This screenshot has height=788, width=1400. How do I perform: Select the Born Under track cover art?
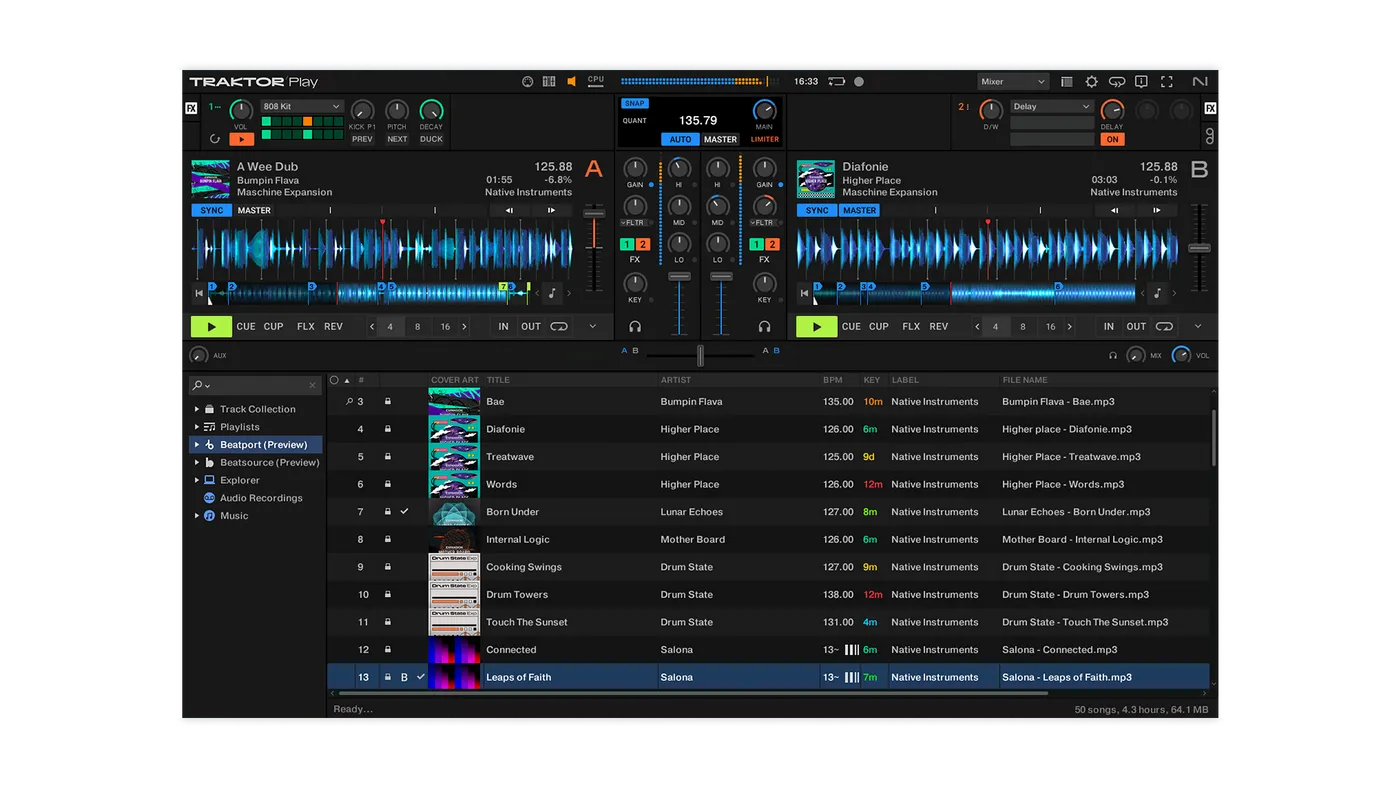coord(453,512)
